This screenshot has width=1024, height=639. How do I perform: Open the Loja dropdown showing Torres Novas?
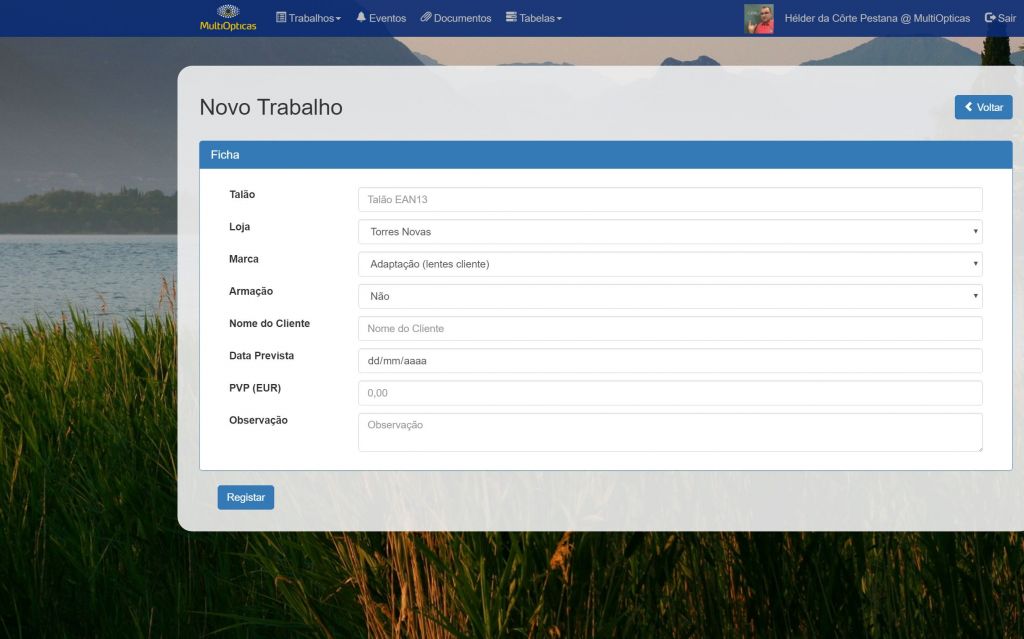pos(670,232)
